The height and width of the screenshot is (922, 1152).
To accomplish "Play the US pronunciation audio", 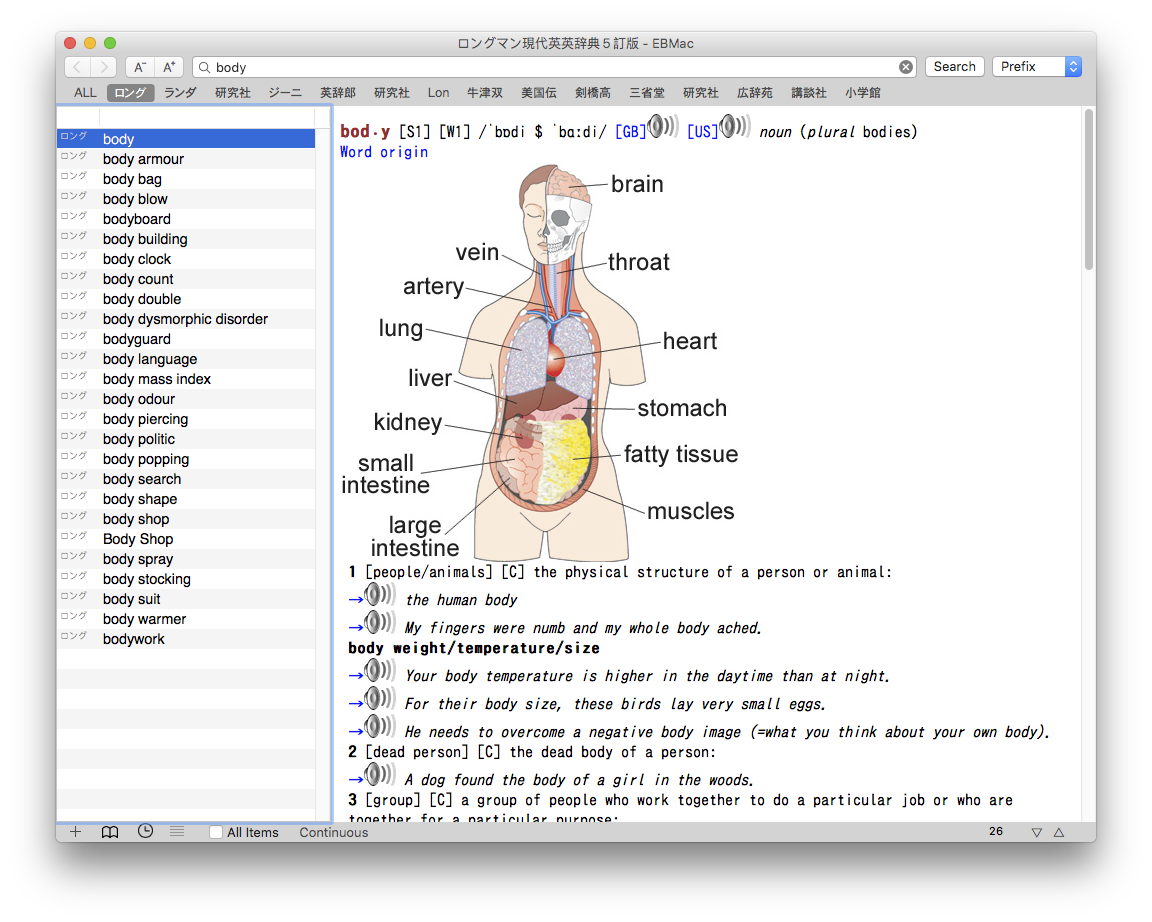I will point(735,126).
